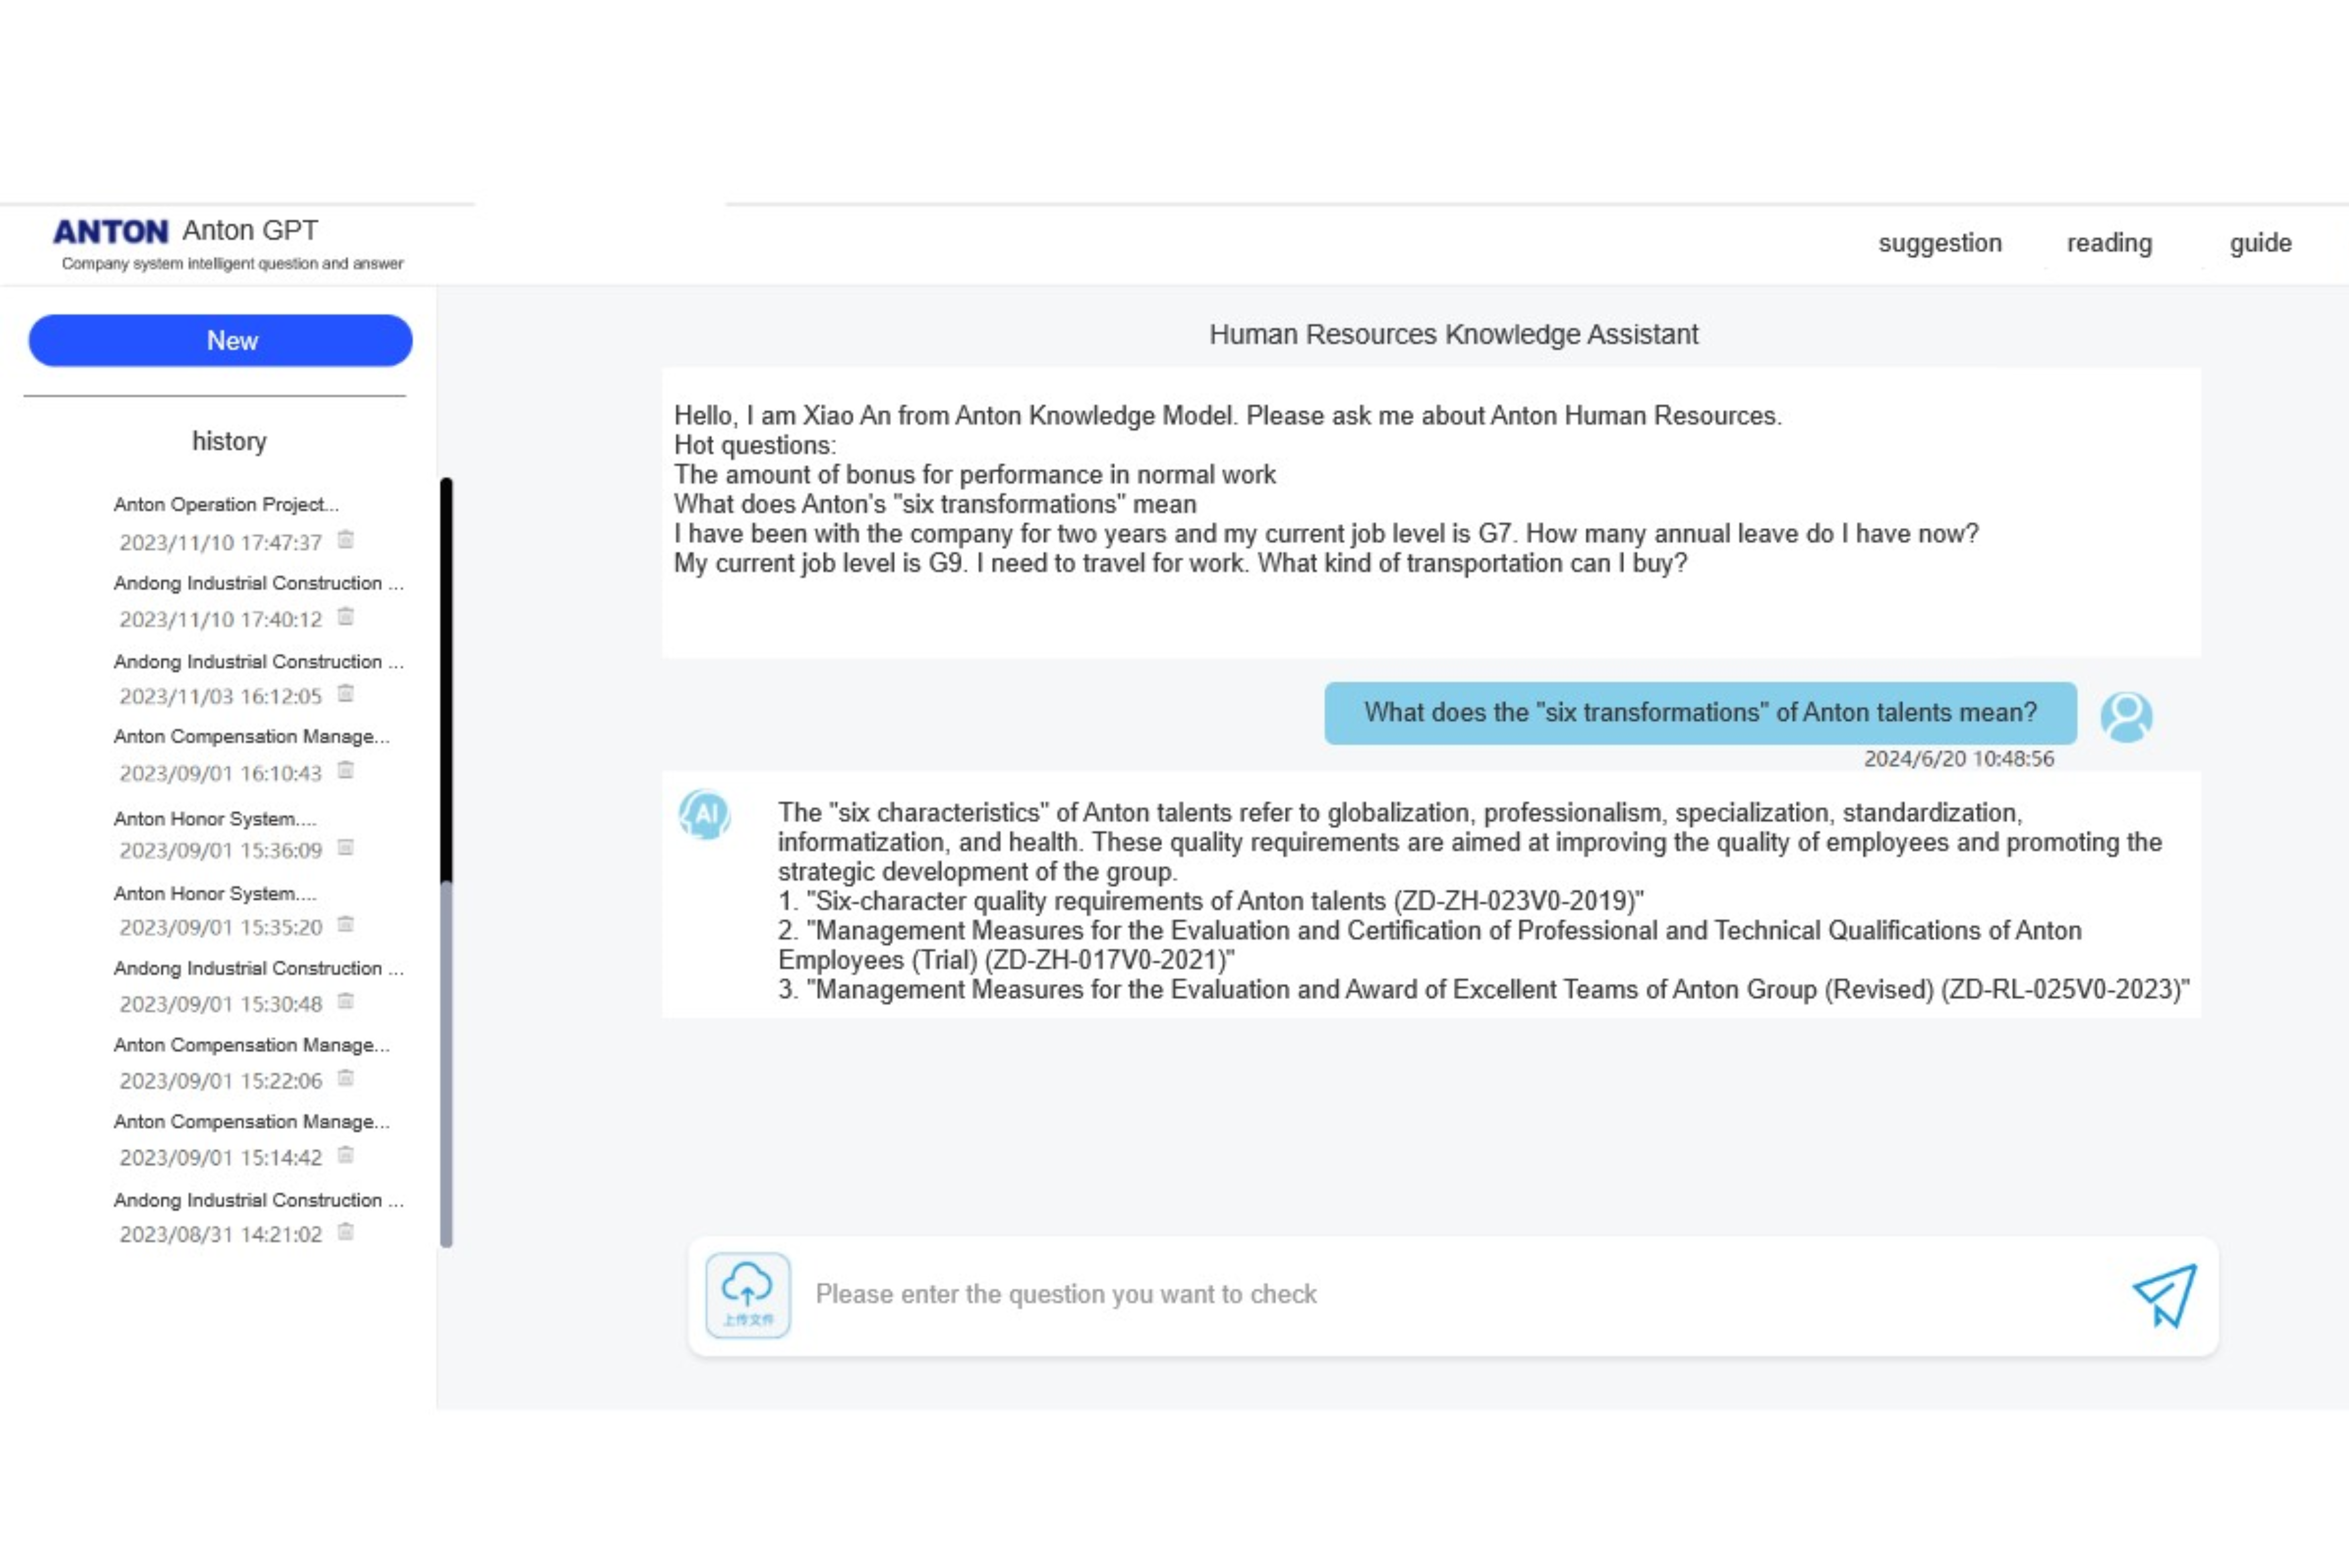This screenshot has height=1568, width=2349.
Task: Click the message timestamp 2024/6/20 10:48:56
Action: [x=1958, y=759]
